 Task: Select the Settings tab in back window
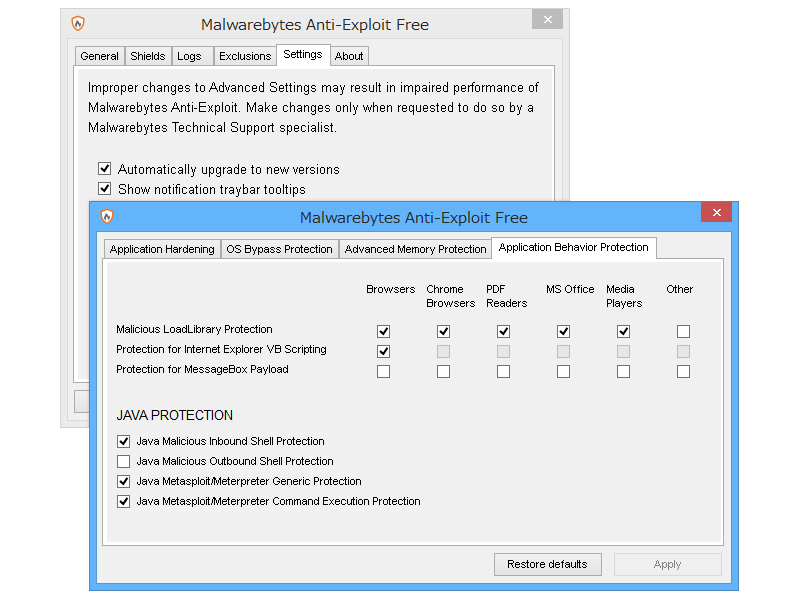coord(303,55)
